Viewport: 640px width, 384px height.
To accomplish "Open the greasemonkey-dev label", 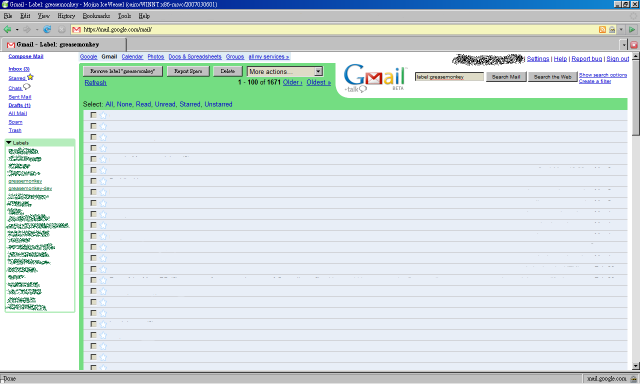I will (x=30, y=189).
